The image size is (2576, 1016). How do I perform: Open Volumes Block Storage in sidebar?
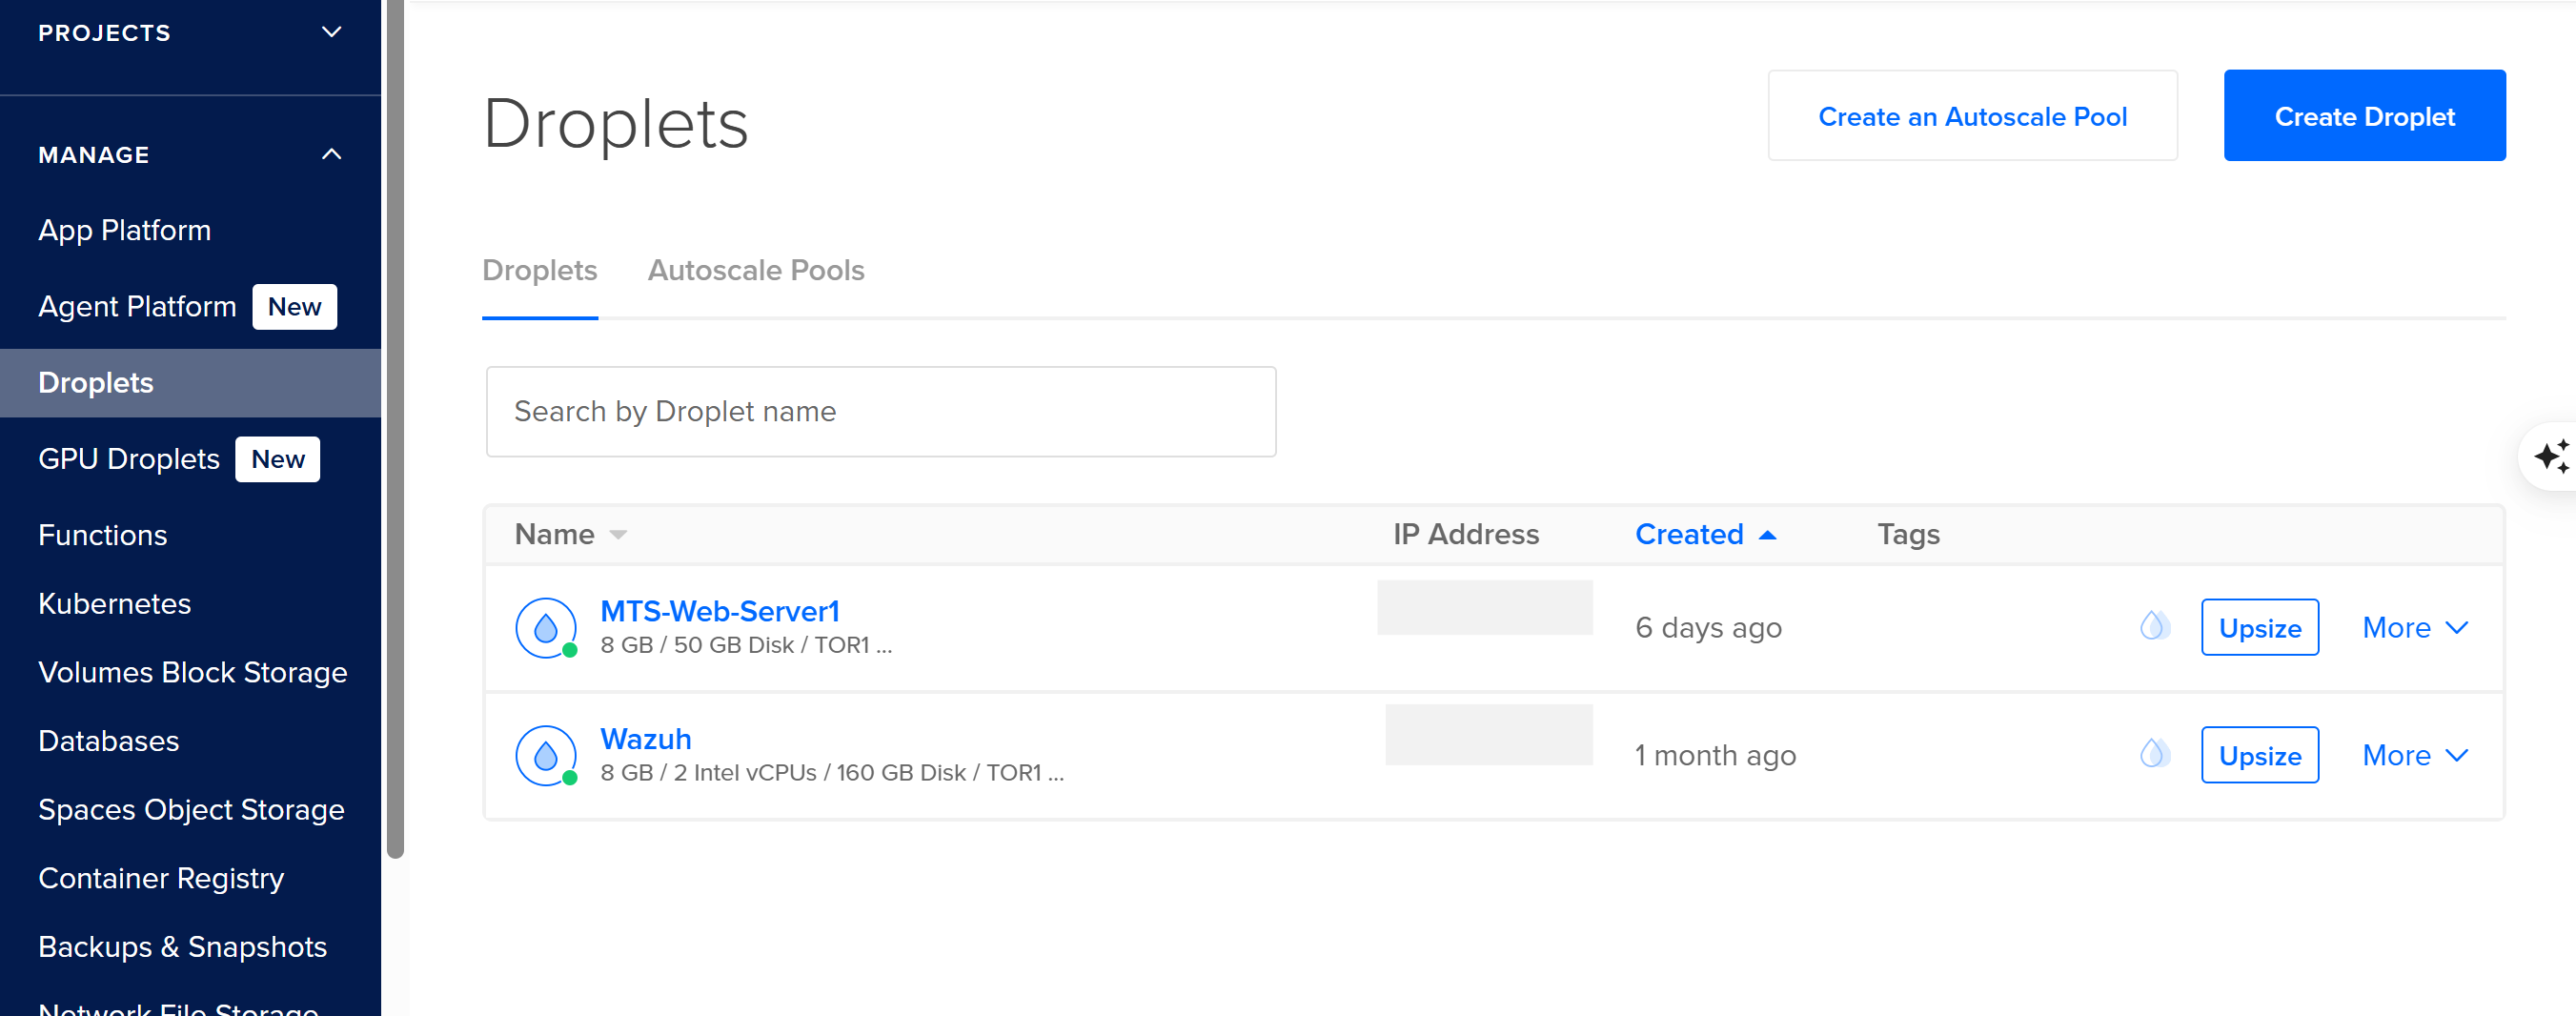click(x=192, y=673)
